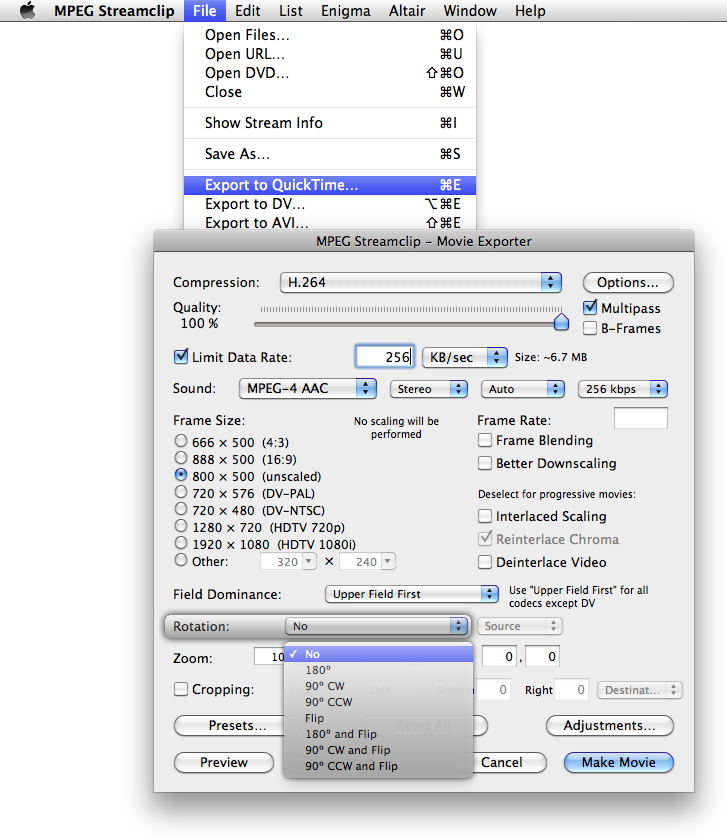Click the Rotation popup button
Viewport: 727px width, 840px height.
coord(377,626)
